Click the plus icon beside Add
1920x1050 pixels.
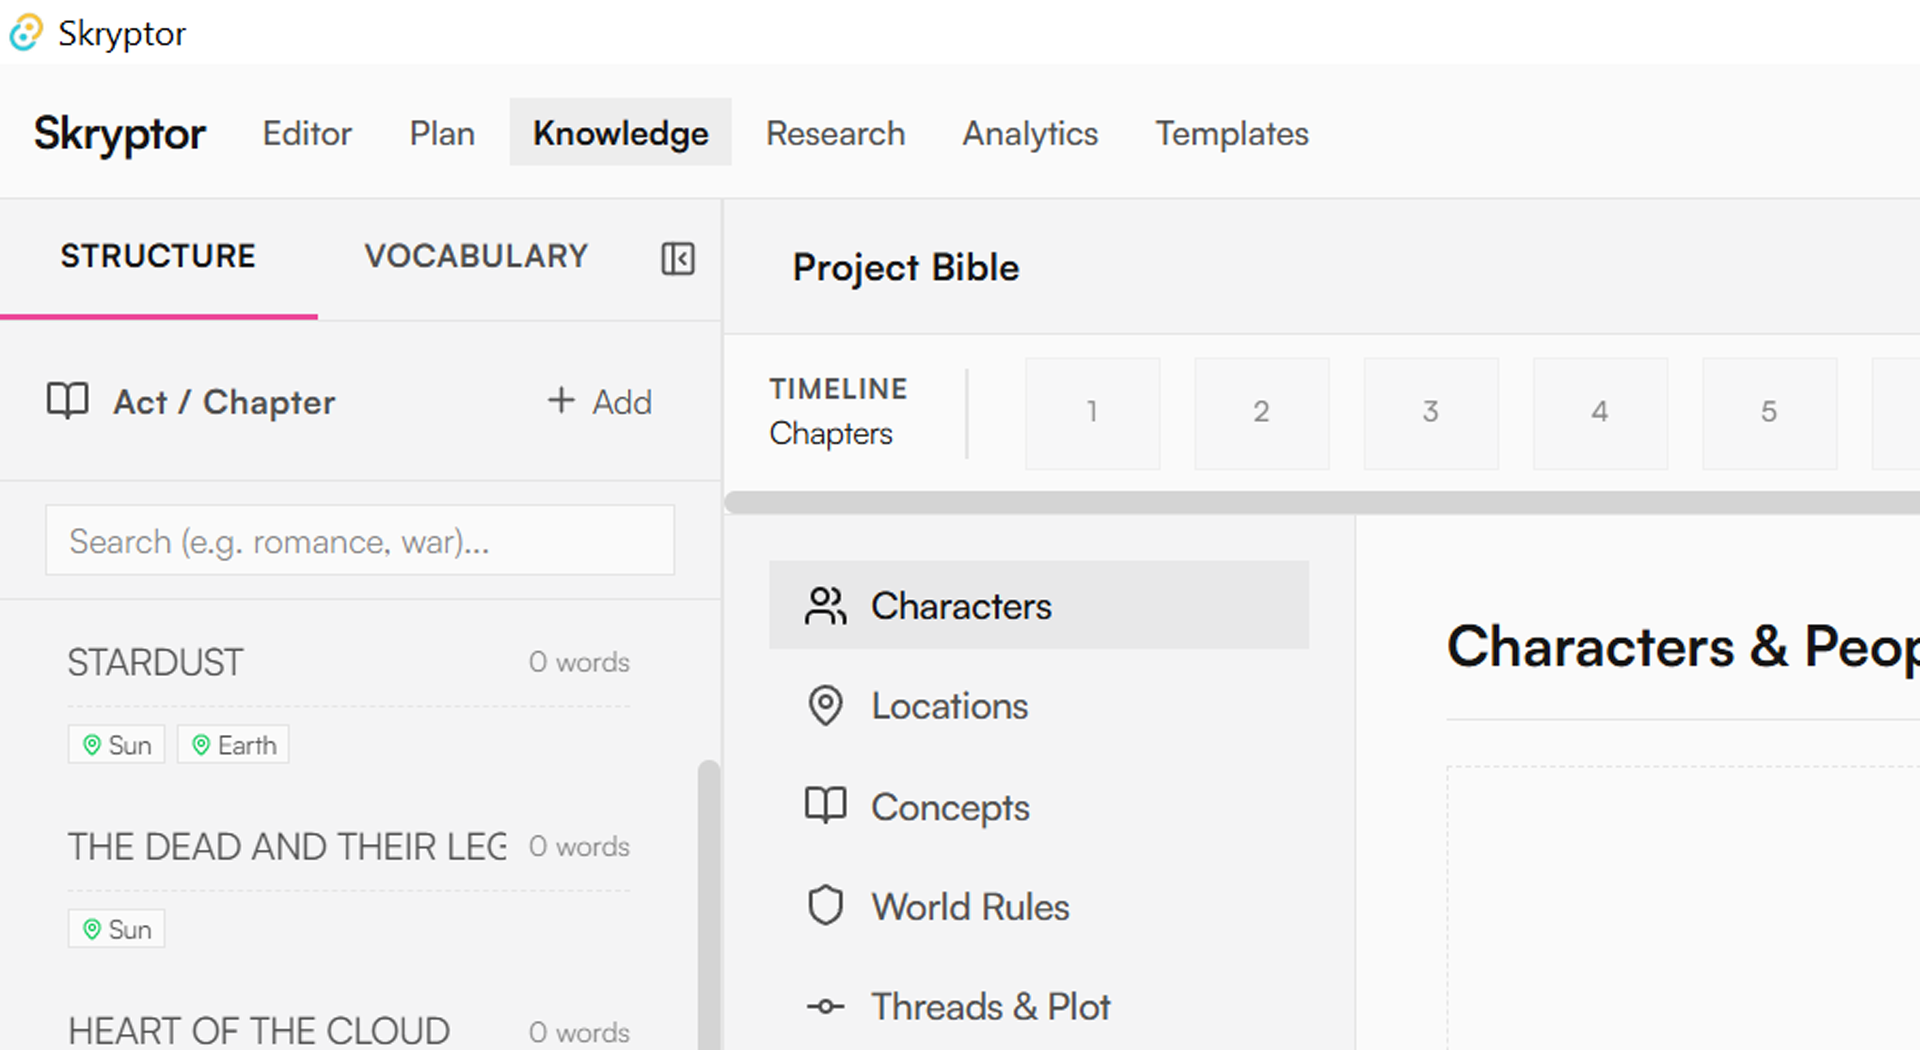point(561,401)
